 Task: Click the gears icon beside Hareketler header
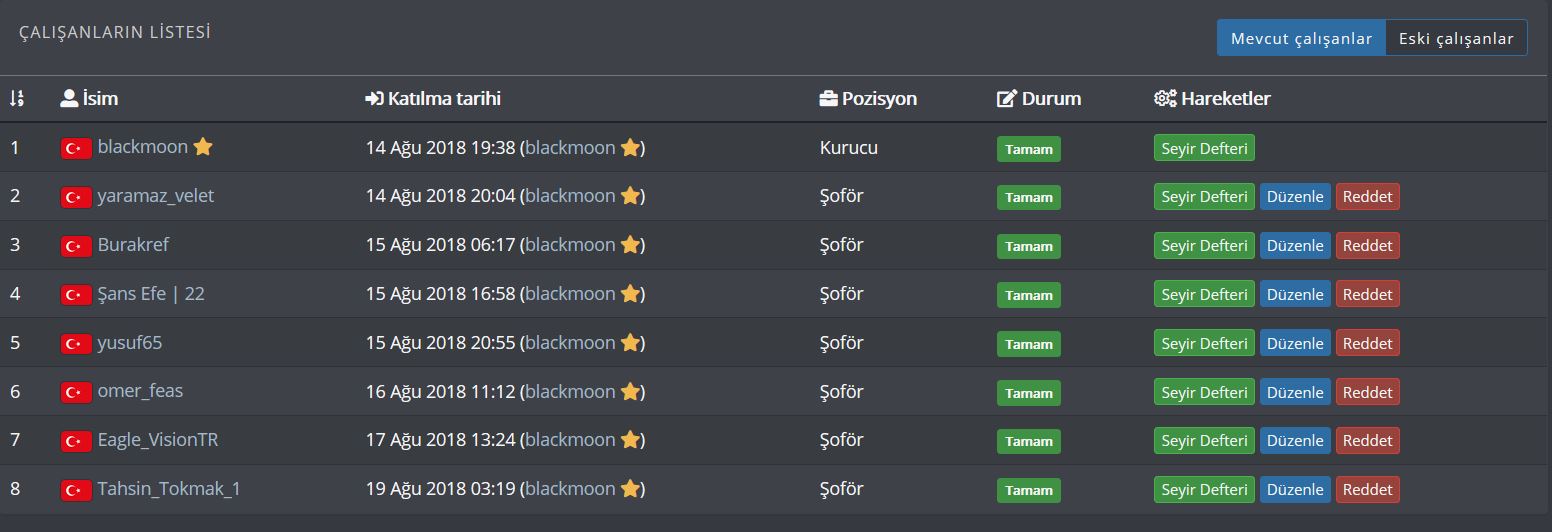1165,98
